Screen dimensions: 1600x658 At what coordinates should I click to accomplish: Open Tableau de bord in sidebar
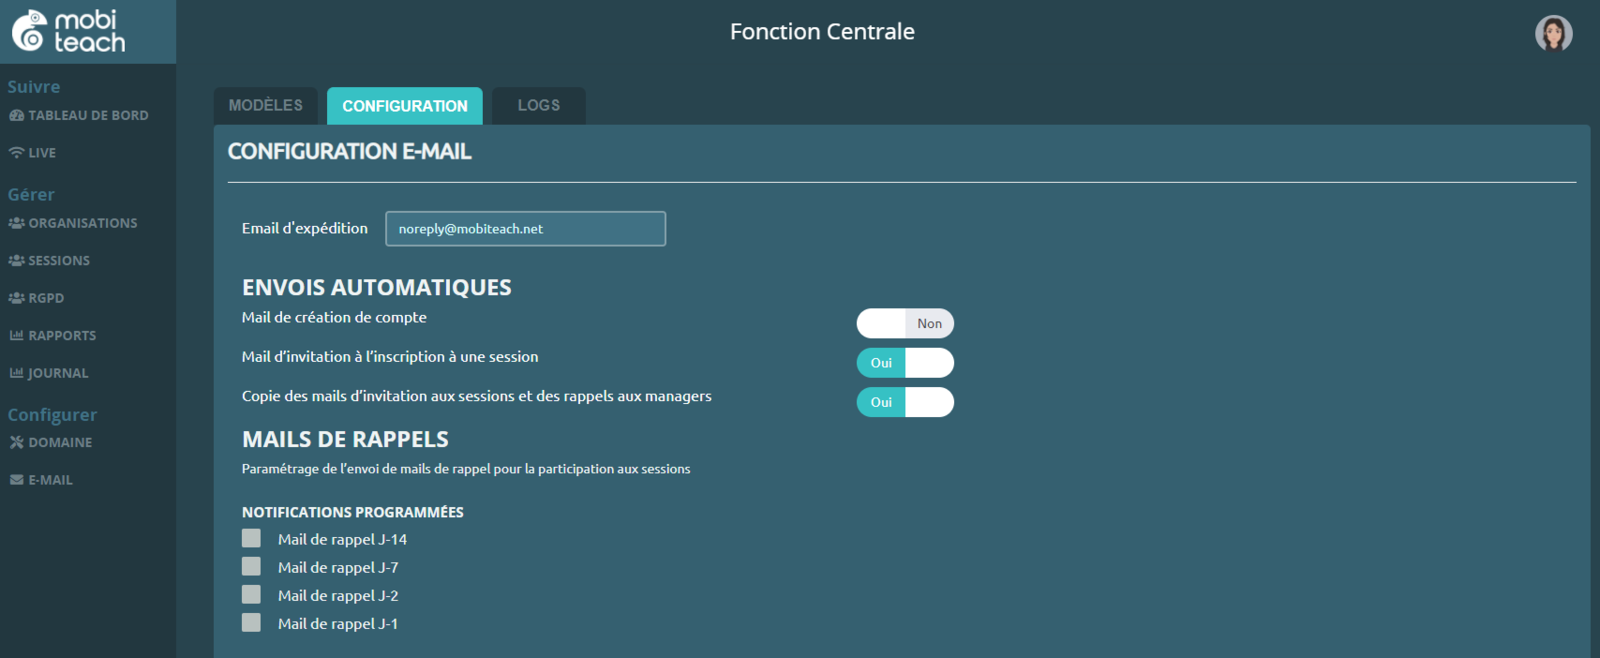pyautogui.click(x=79, y=115)
